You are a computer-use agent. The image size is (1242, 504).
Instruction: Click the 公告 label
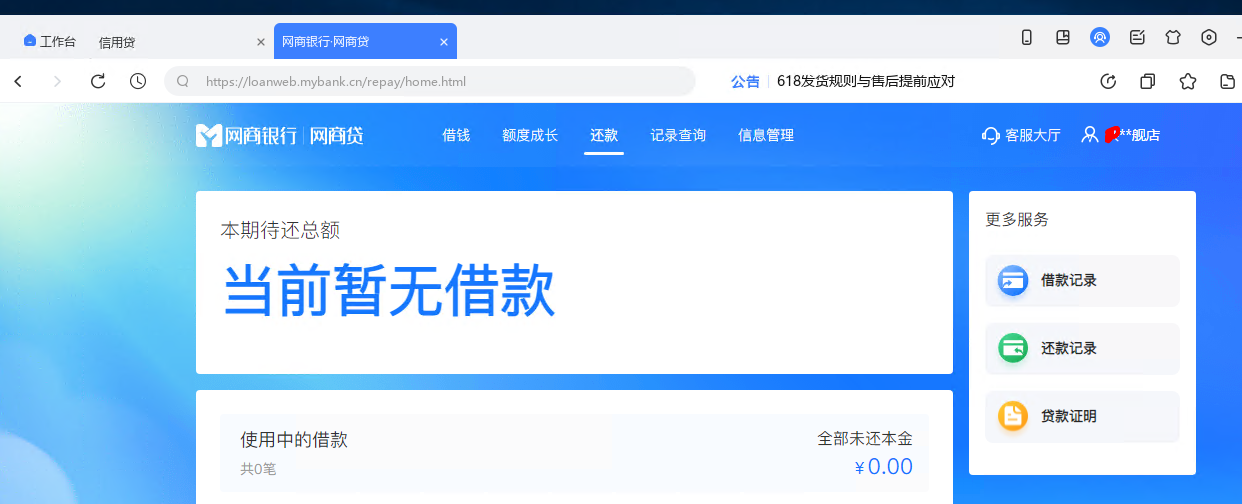coord(745,81)
